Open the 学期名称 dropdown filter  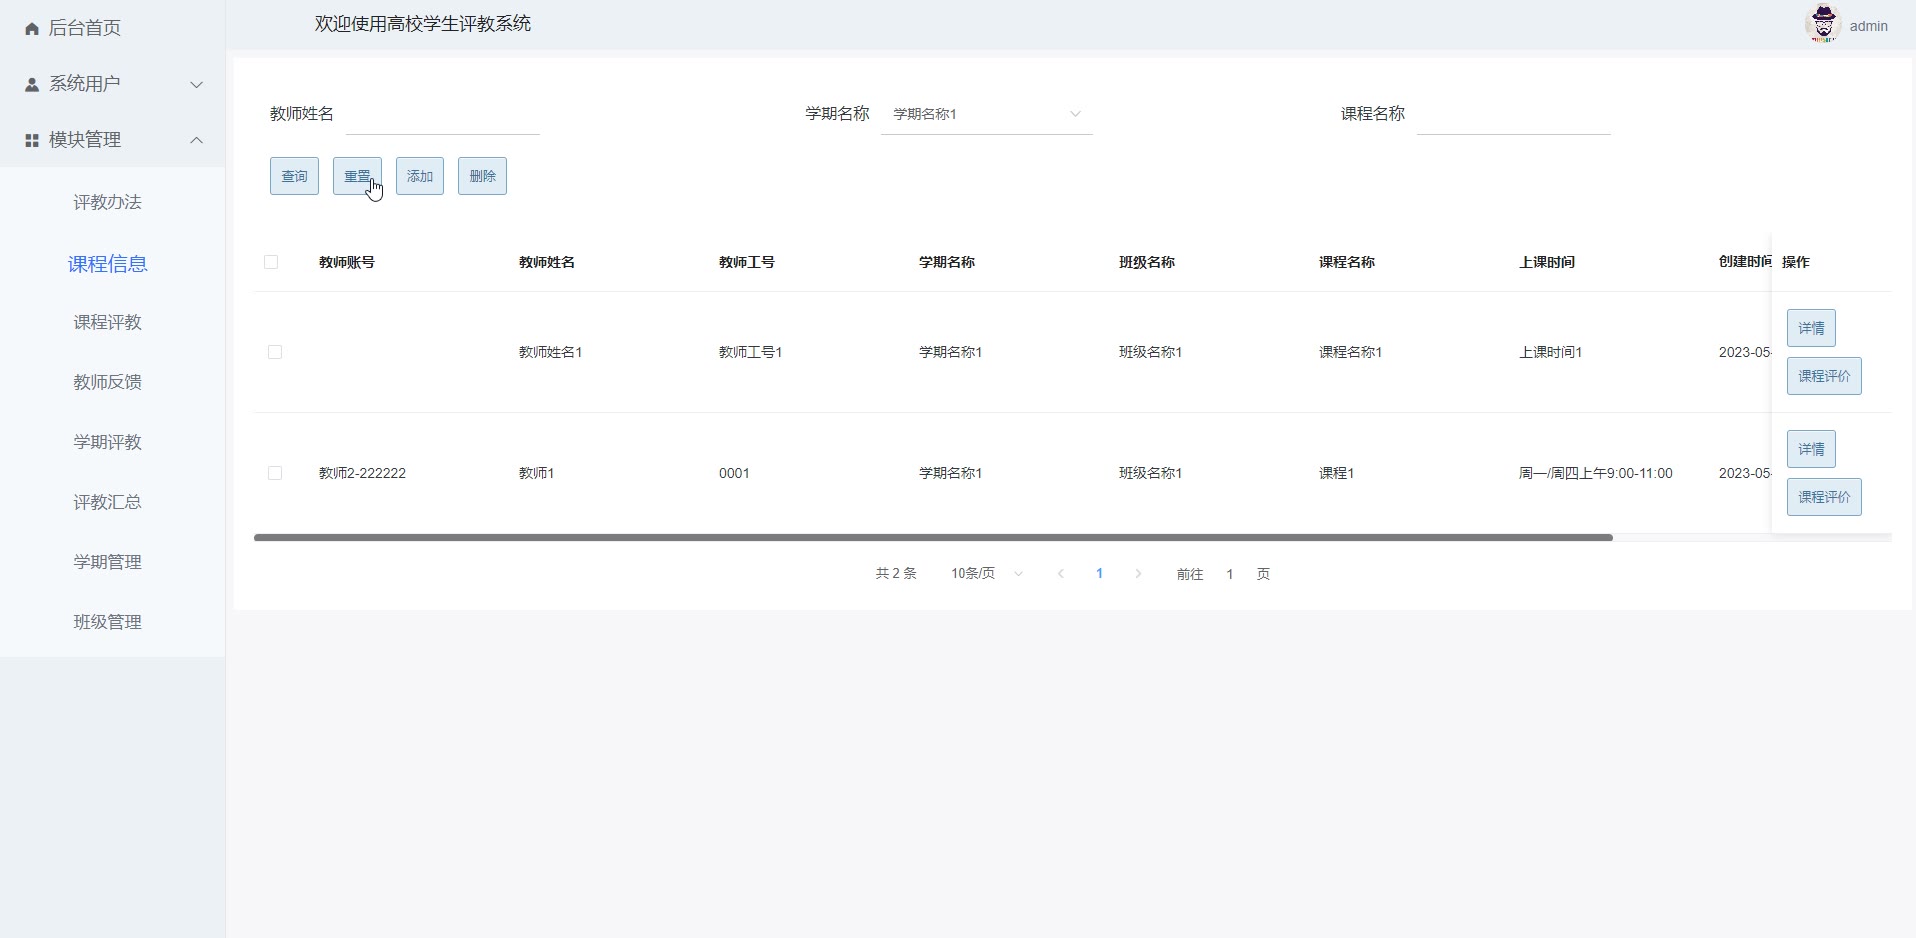coord(986,114)
